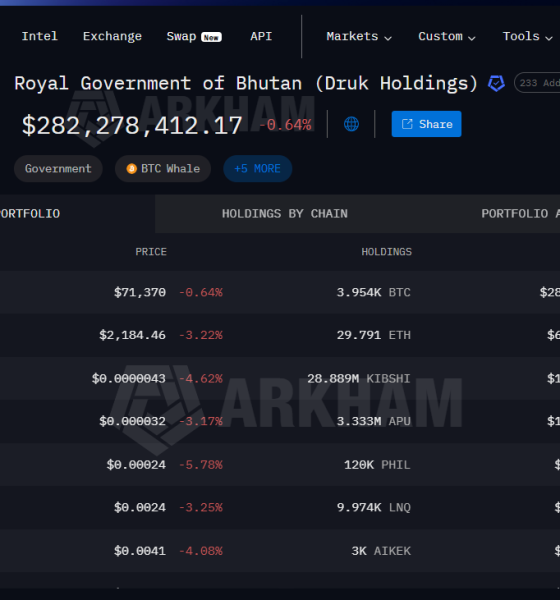Click the blue Share button
Image resolution: width=560 pixels, height=600 pixels.
click(426, 124)
